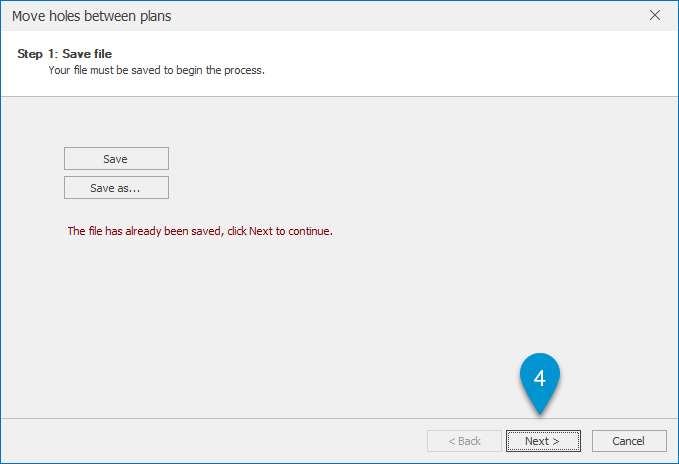
Task: Open the Save as... dialog
Action: [116, 188]
